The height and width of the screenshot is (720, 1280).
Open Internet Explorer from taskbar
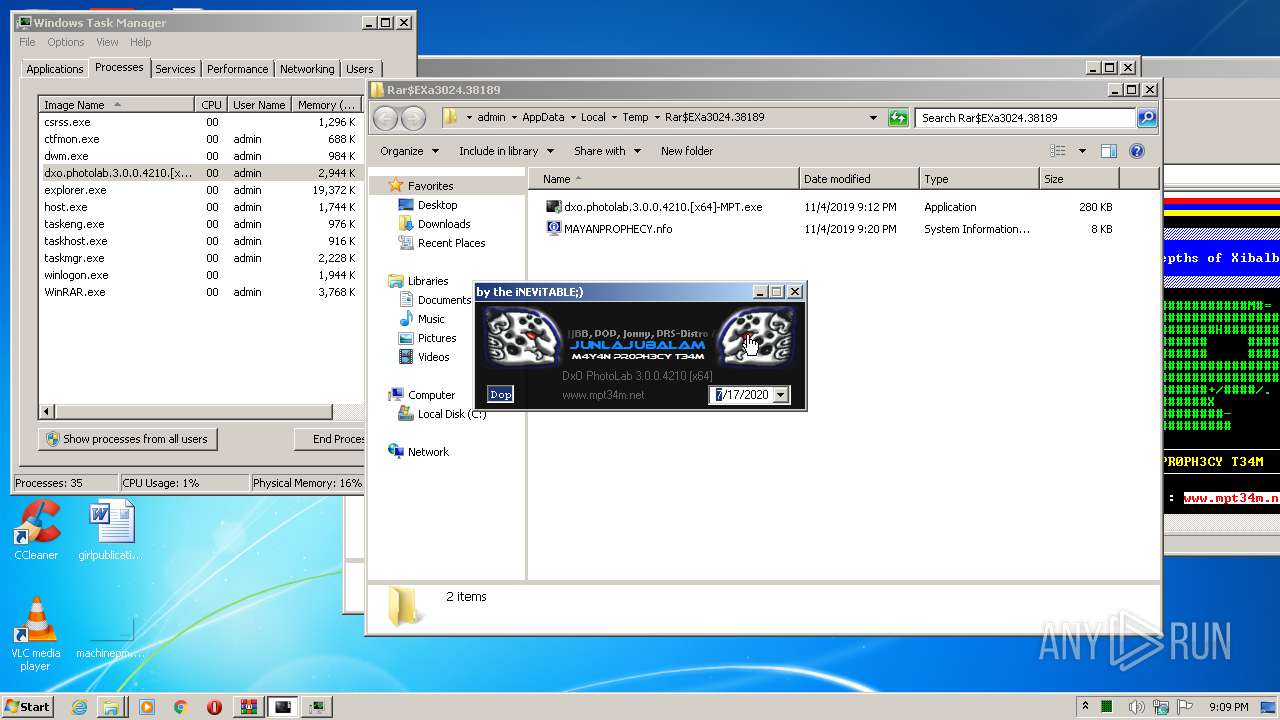click(x=80, y=707)
